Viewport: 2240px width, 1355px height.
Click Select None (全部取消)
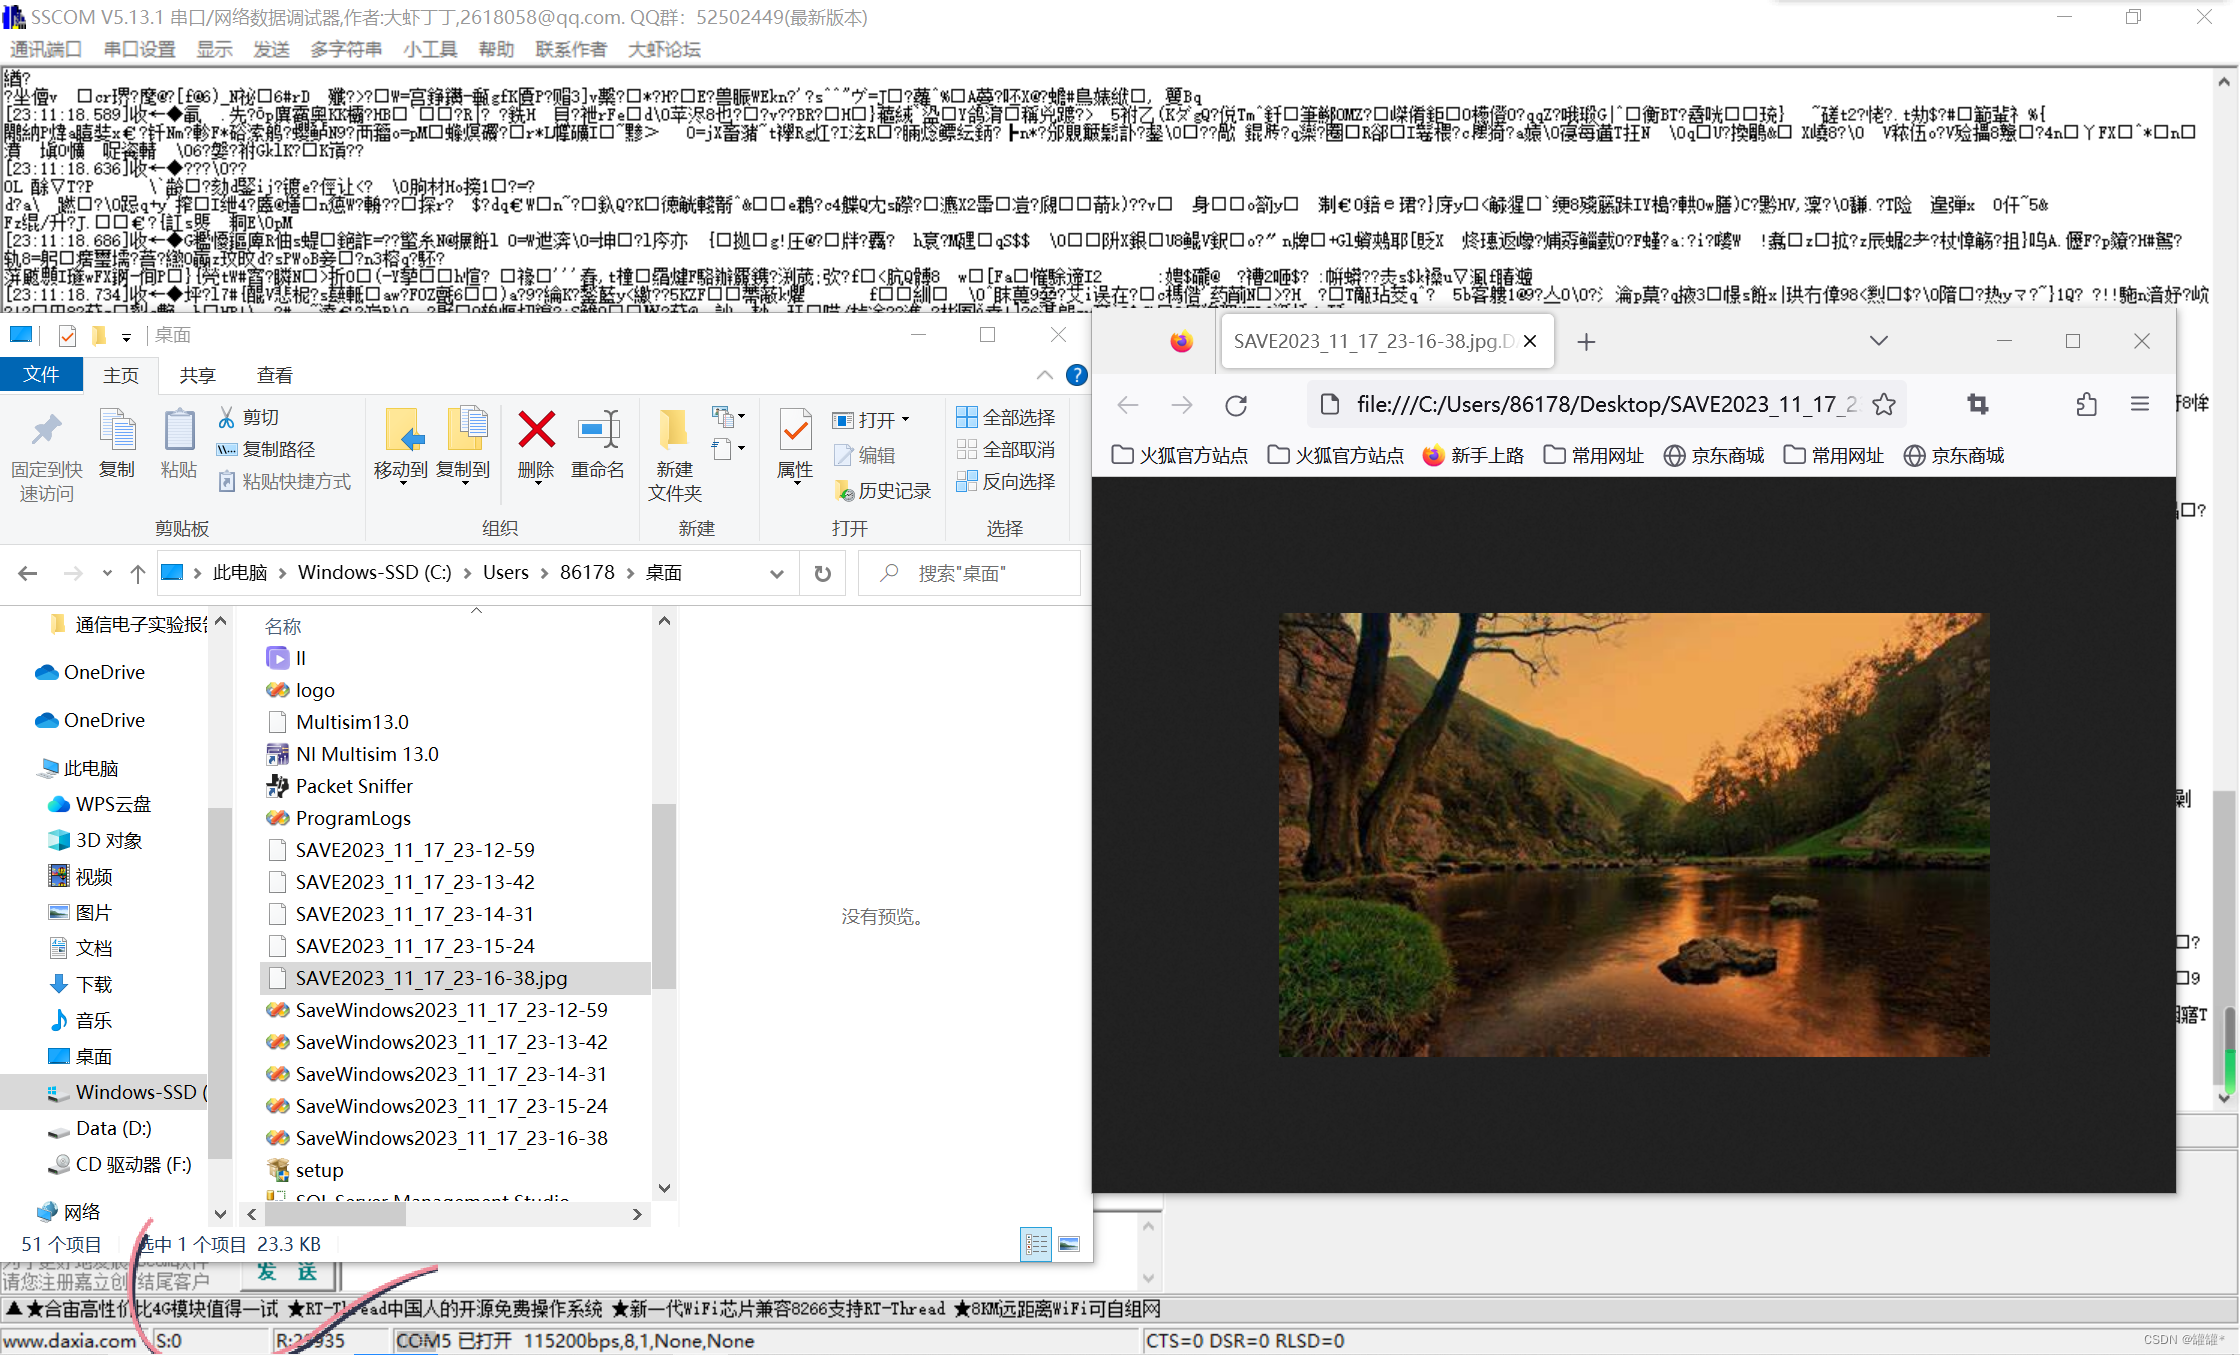[x=1006, y=449]
